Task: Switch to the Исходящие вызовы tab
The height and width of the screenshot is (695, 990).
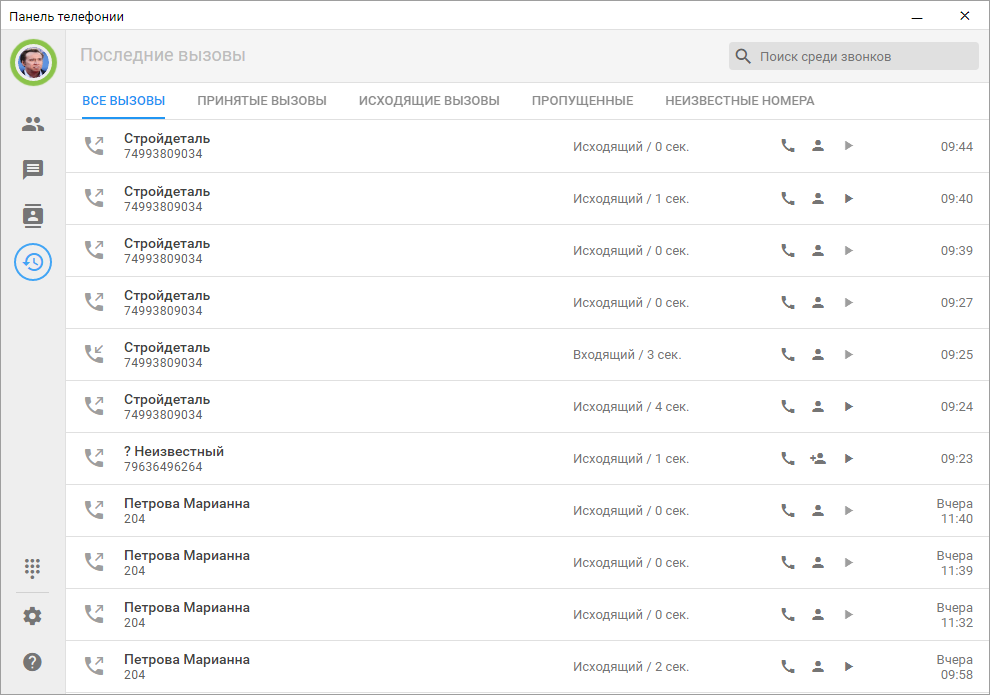Action: click(x=429, y=101)
